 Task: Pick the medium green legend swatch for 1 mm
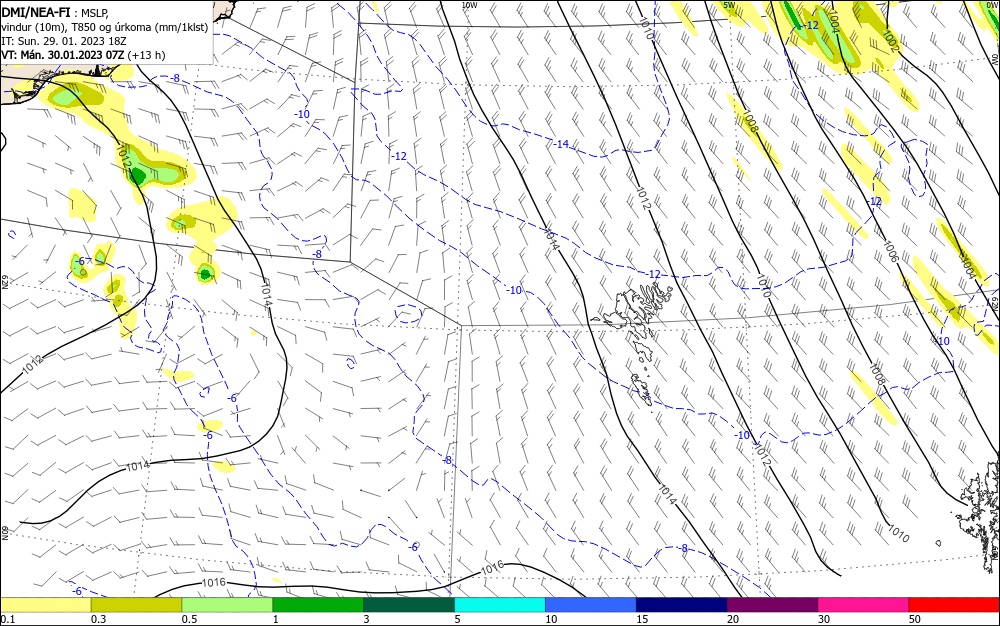tap(318, 605)
